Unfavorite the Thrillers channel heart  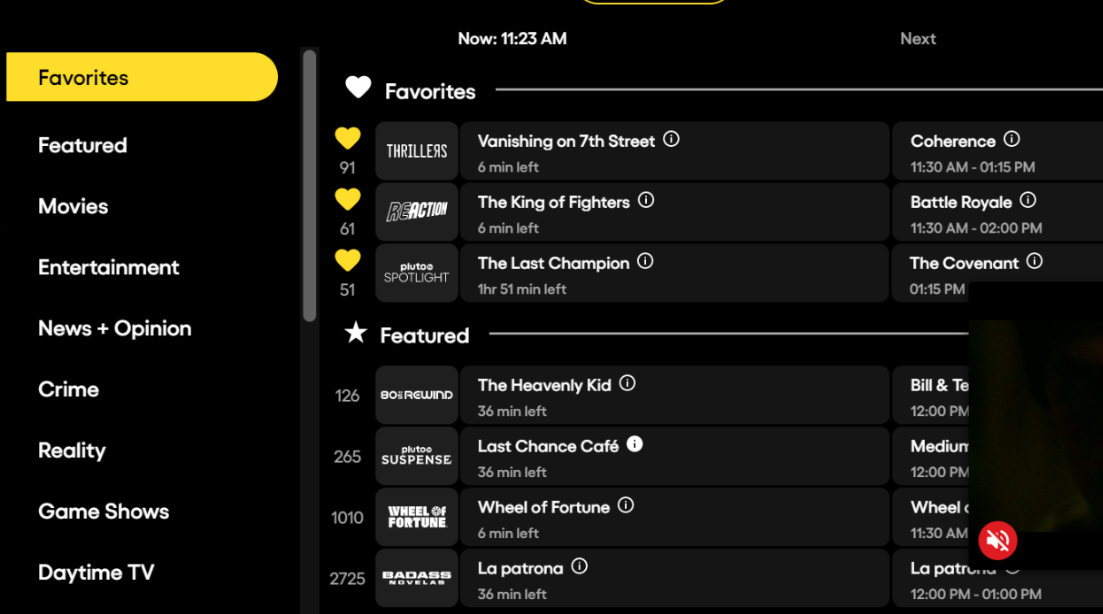[x=347, y=139]
